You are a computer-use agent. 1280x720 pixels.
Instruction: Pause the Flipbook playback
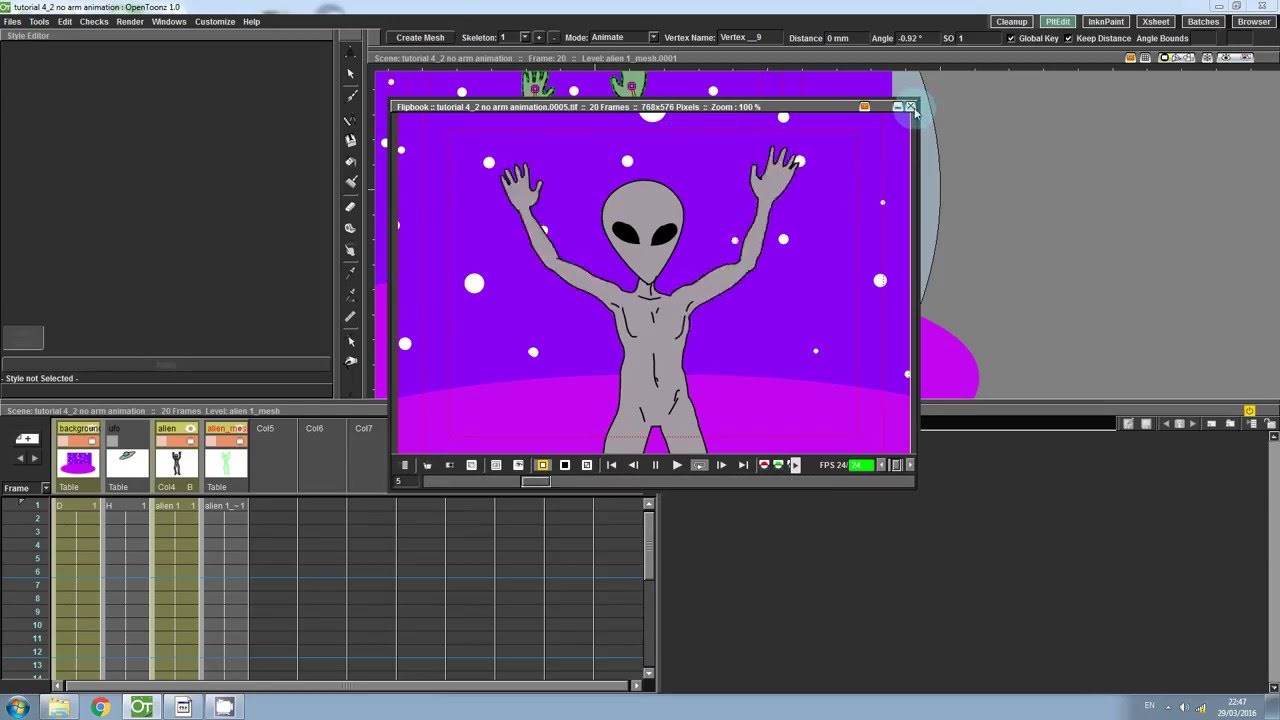pos(656,465)
